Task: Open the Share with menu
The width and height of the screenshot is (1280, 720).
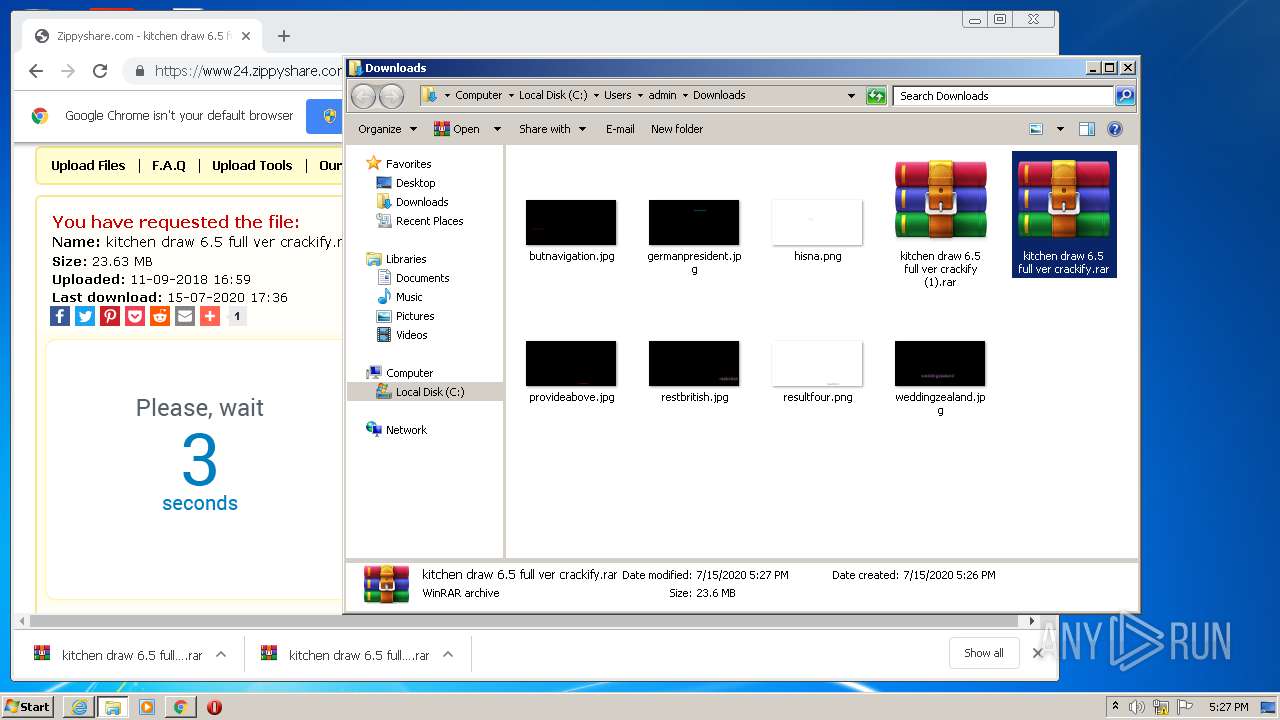Action: 552,129
